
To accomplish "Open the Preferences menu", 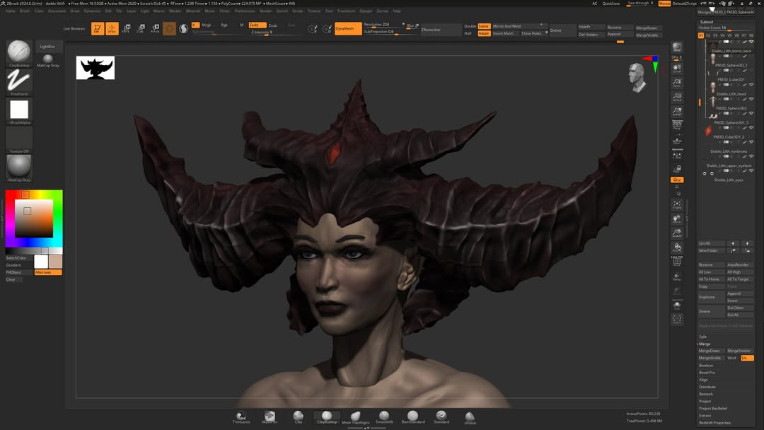I will coord(245,11).
